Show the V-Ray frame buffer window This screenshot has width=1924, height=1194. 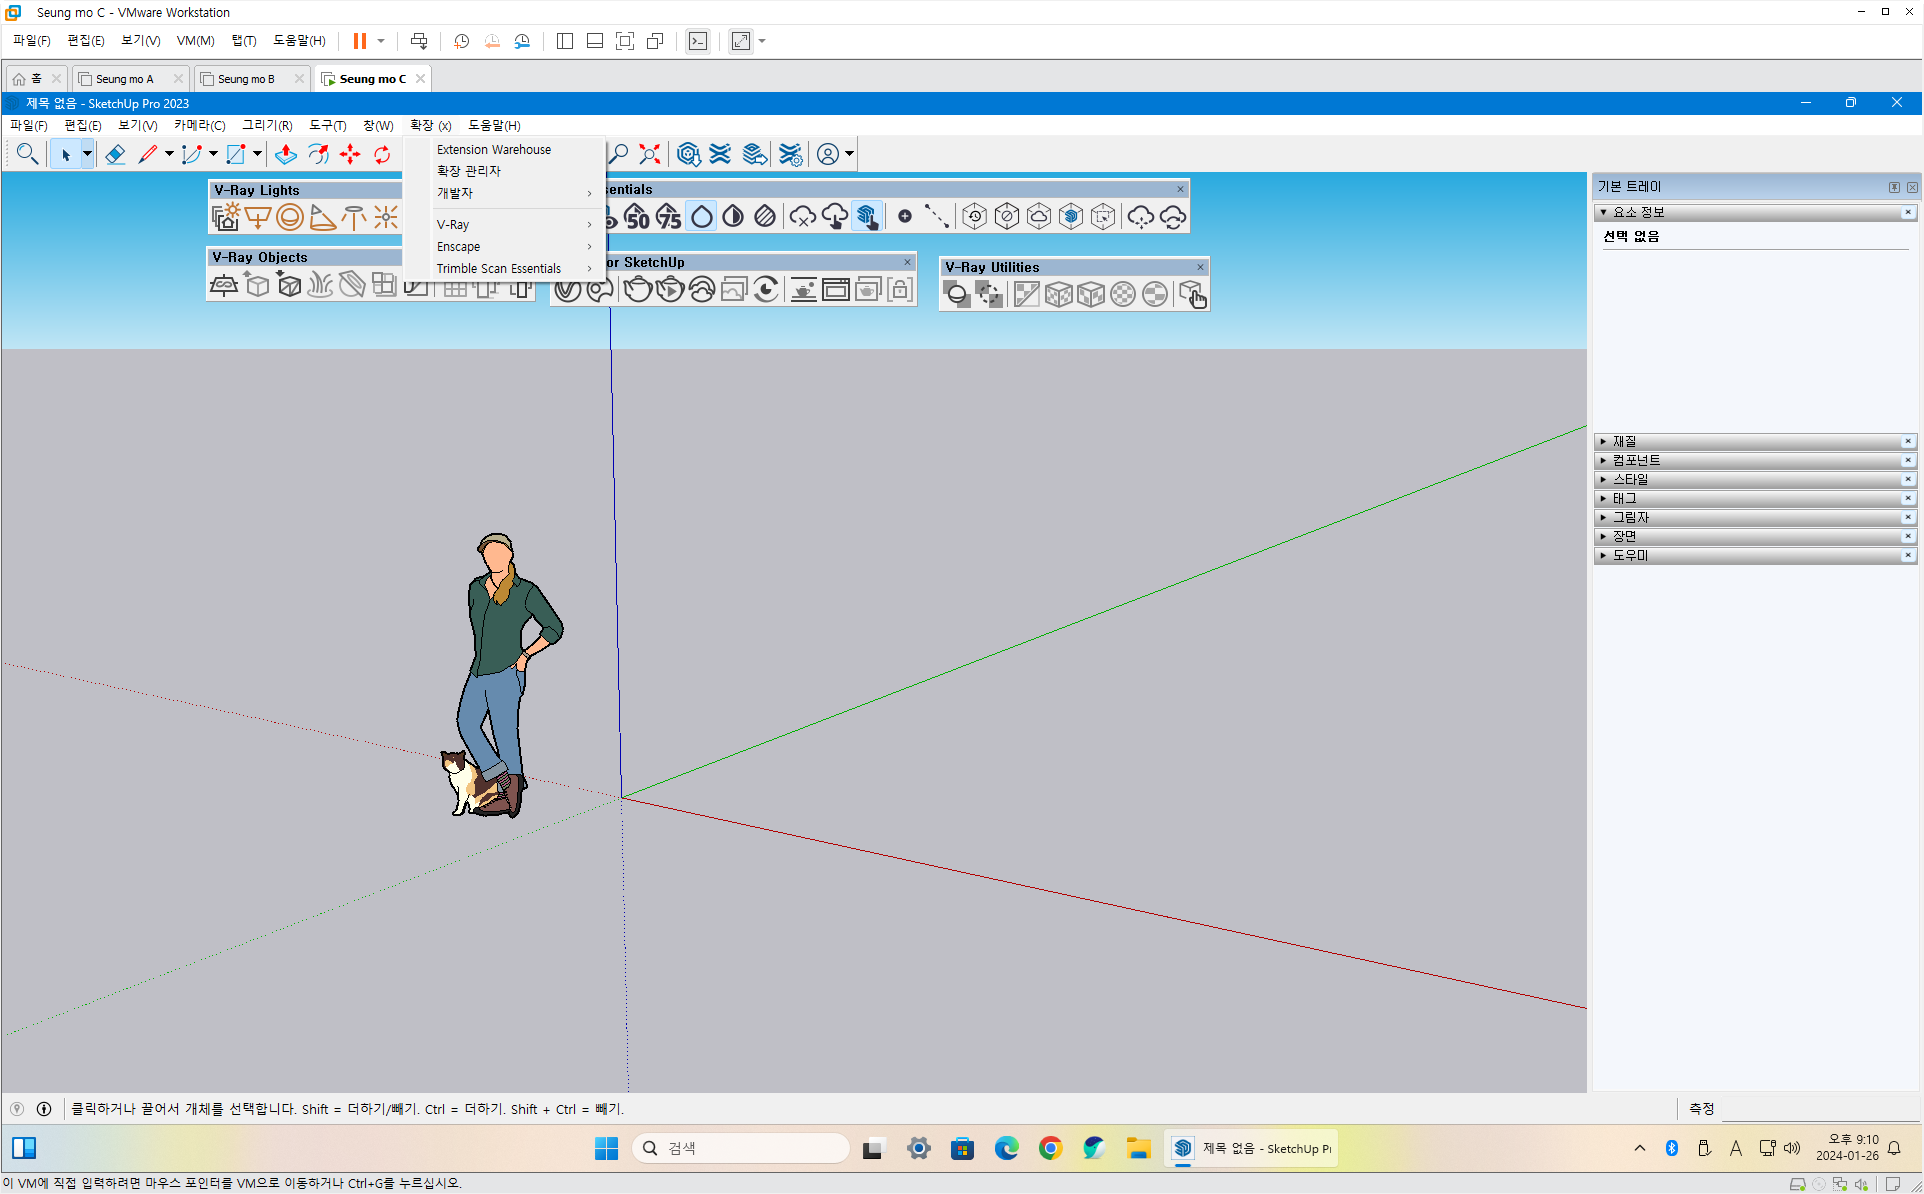(x=836, y=290)
